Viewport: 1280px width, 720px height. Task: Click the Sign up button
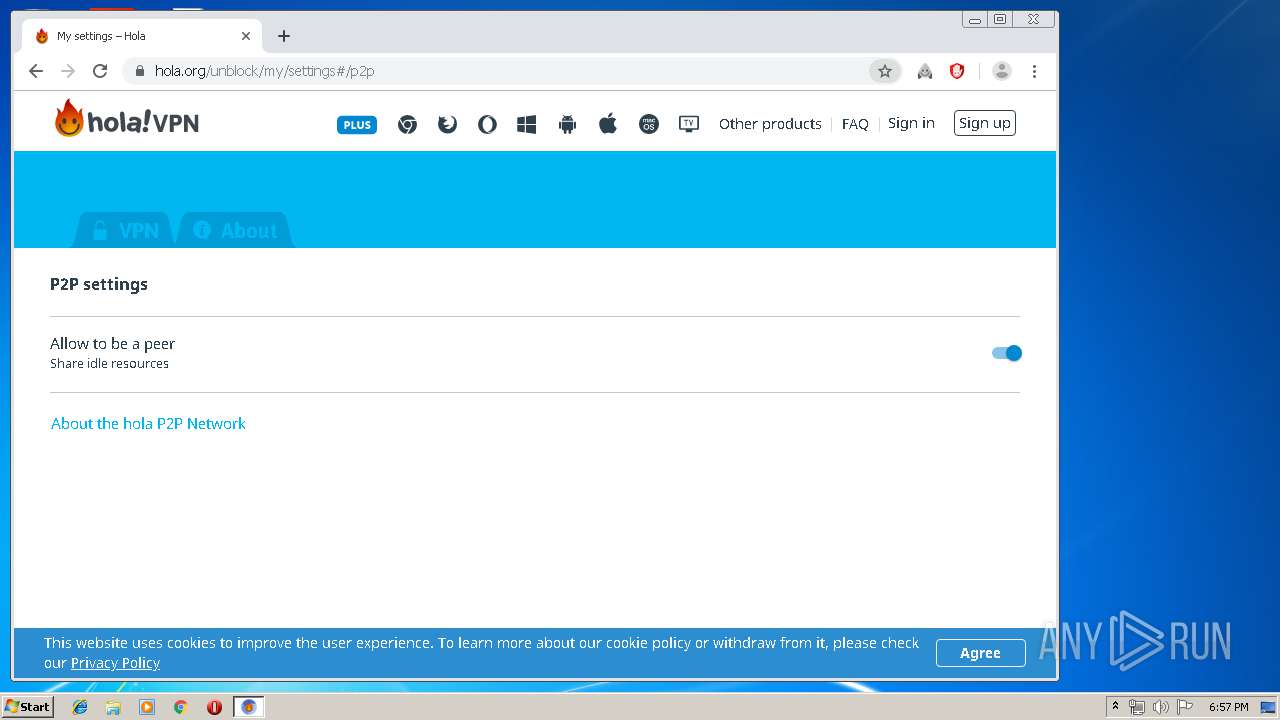tap(985, 123)
